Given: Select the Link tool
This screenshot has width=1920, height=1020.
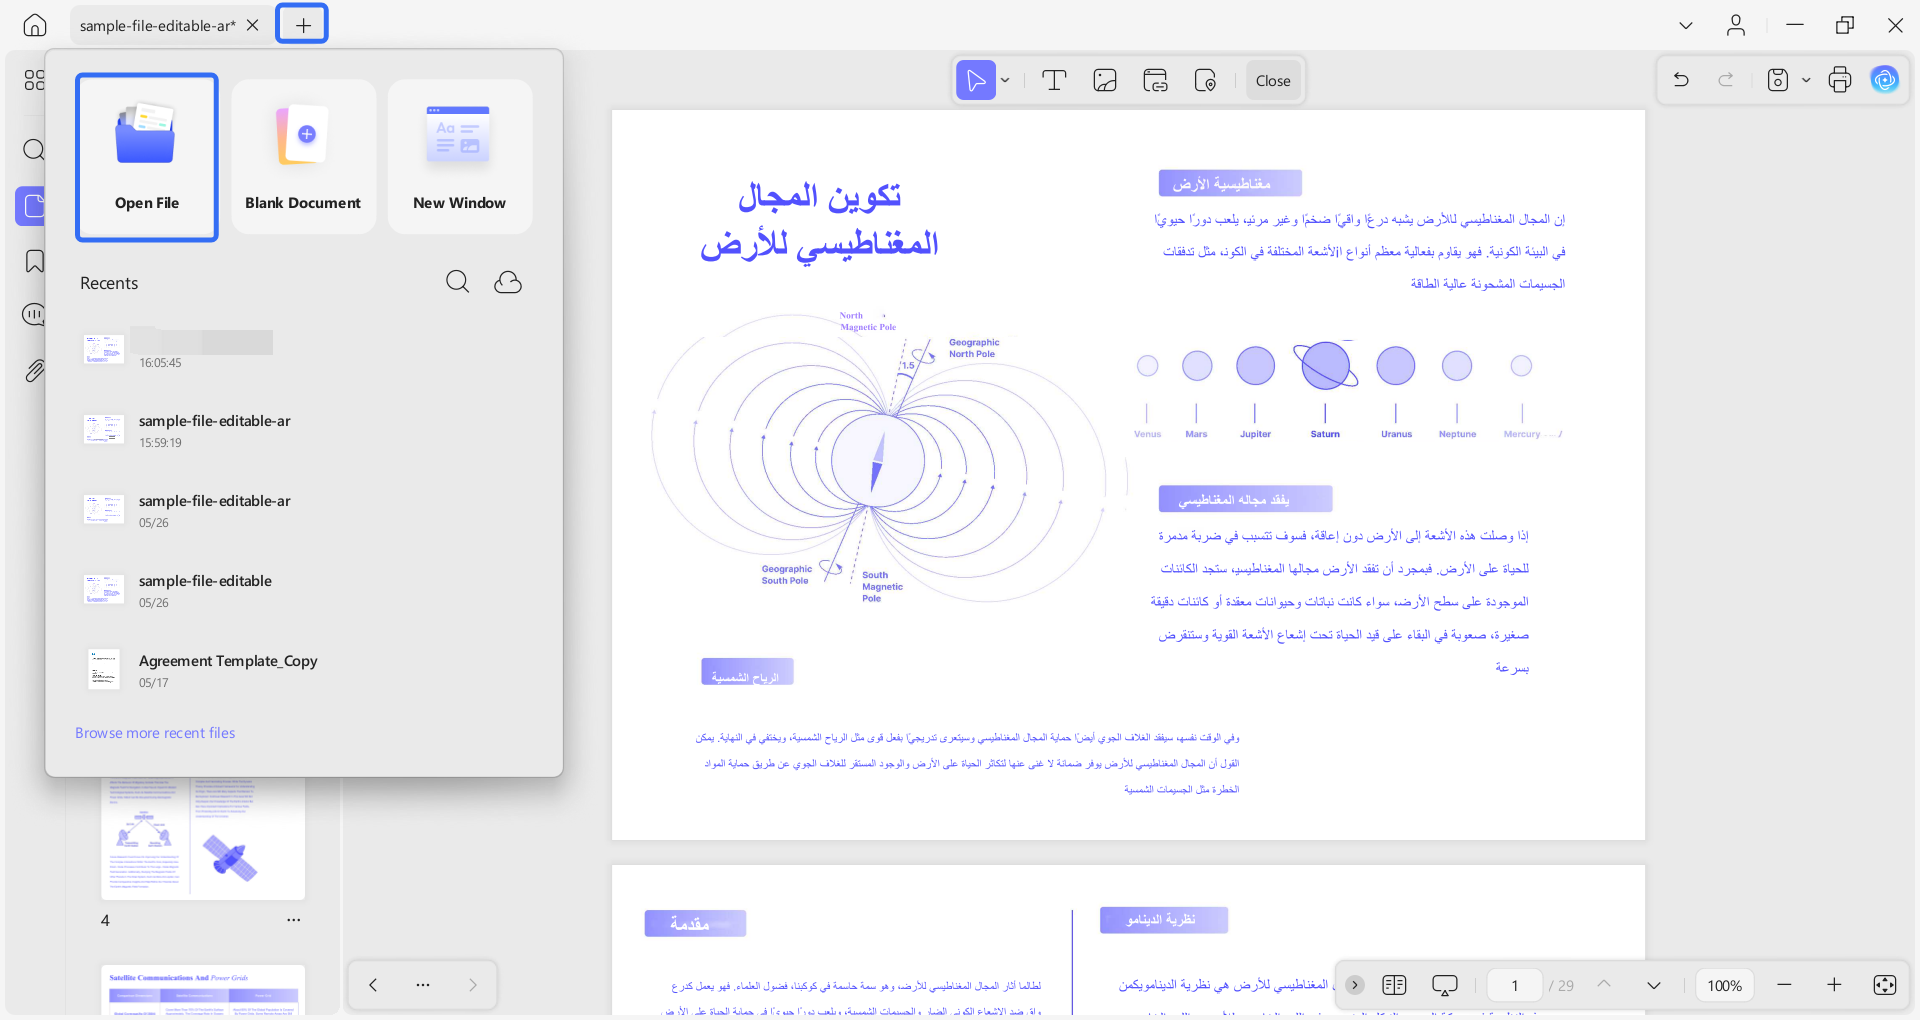Looking at the screenshot, I should pos(1155,80).
